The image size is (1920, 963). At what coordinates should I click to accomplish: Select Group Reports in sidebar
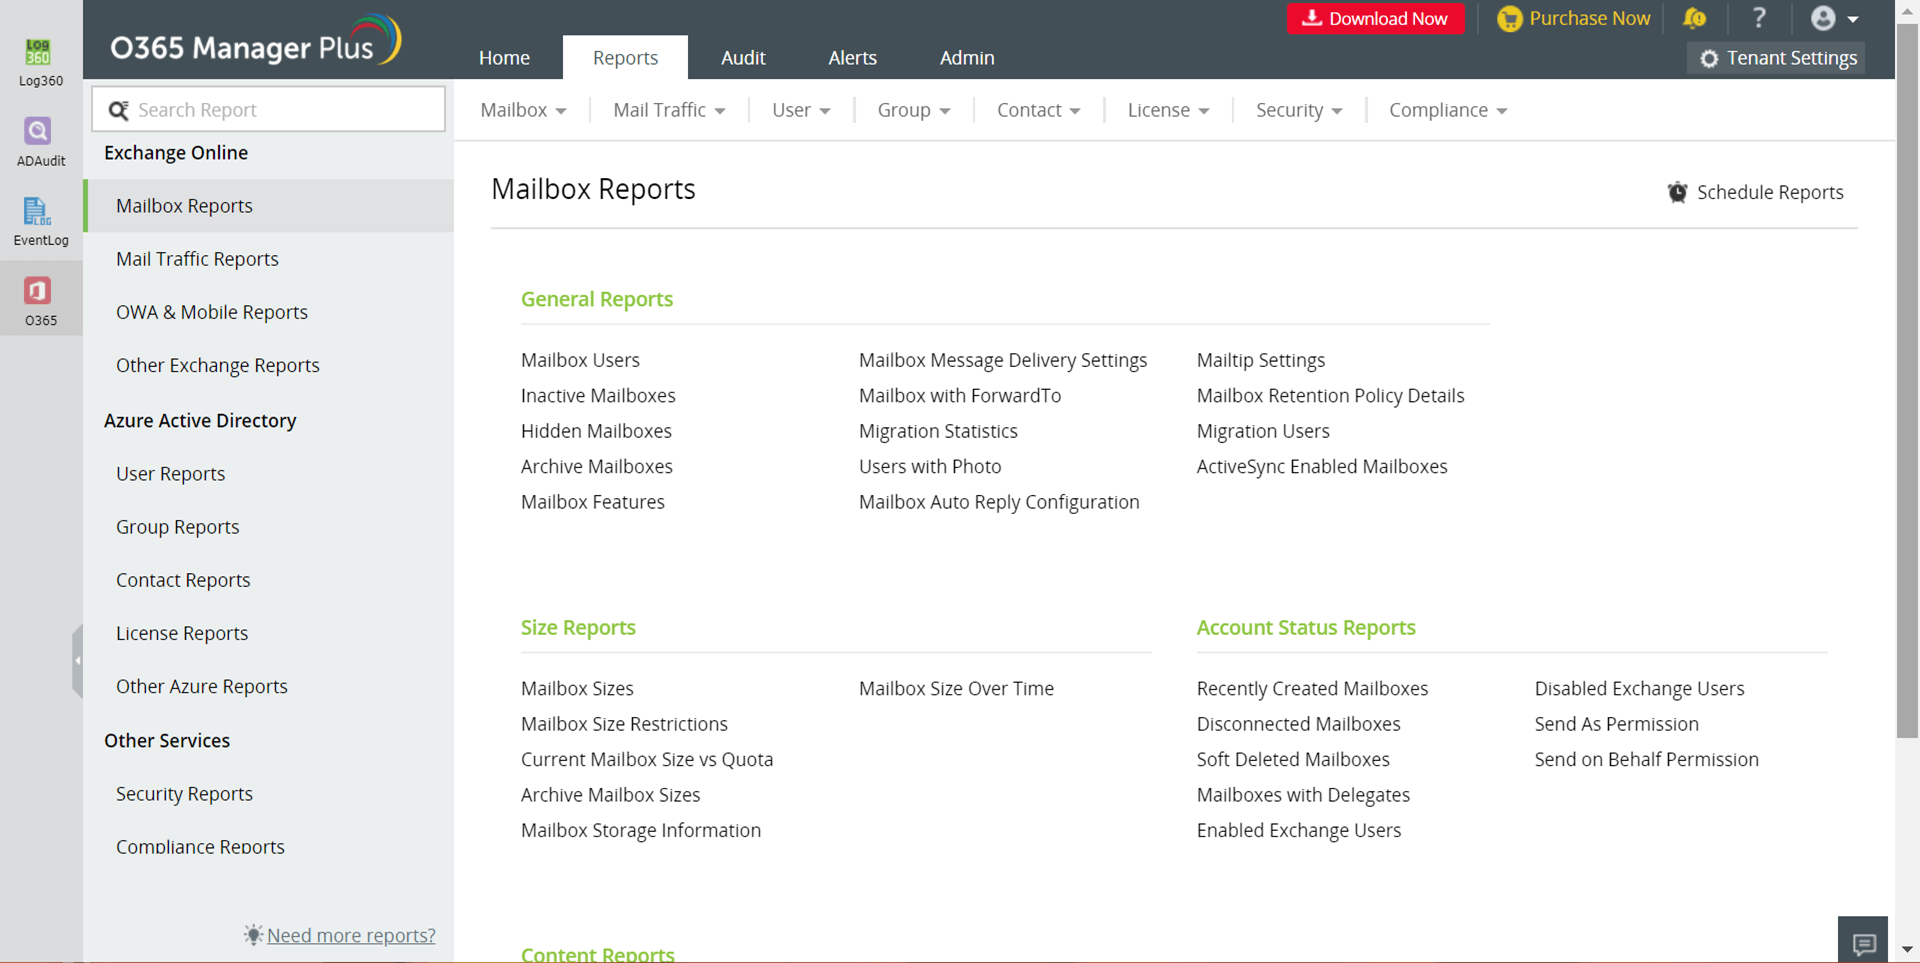(177, 527)
